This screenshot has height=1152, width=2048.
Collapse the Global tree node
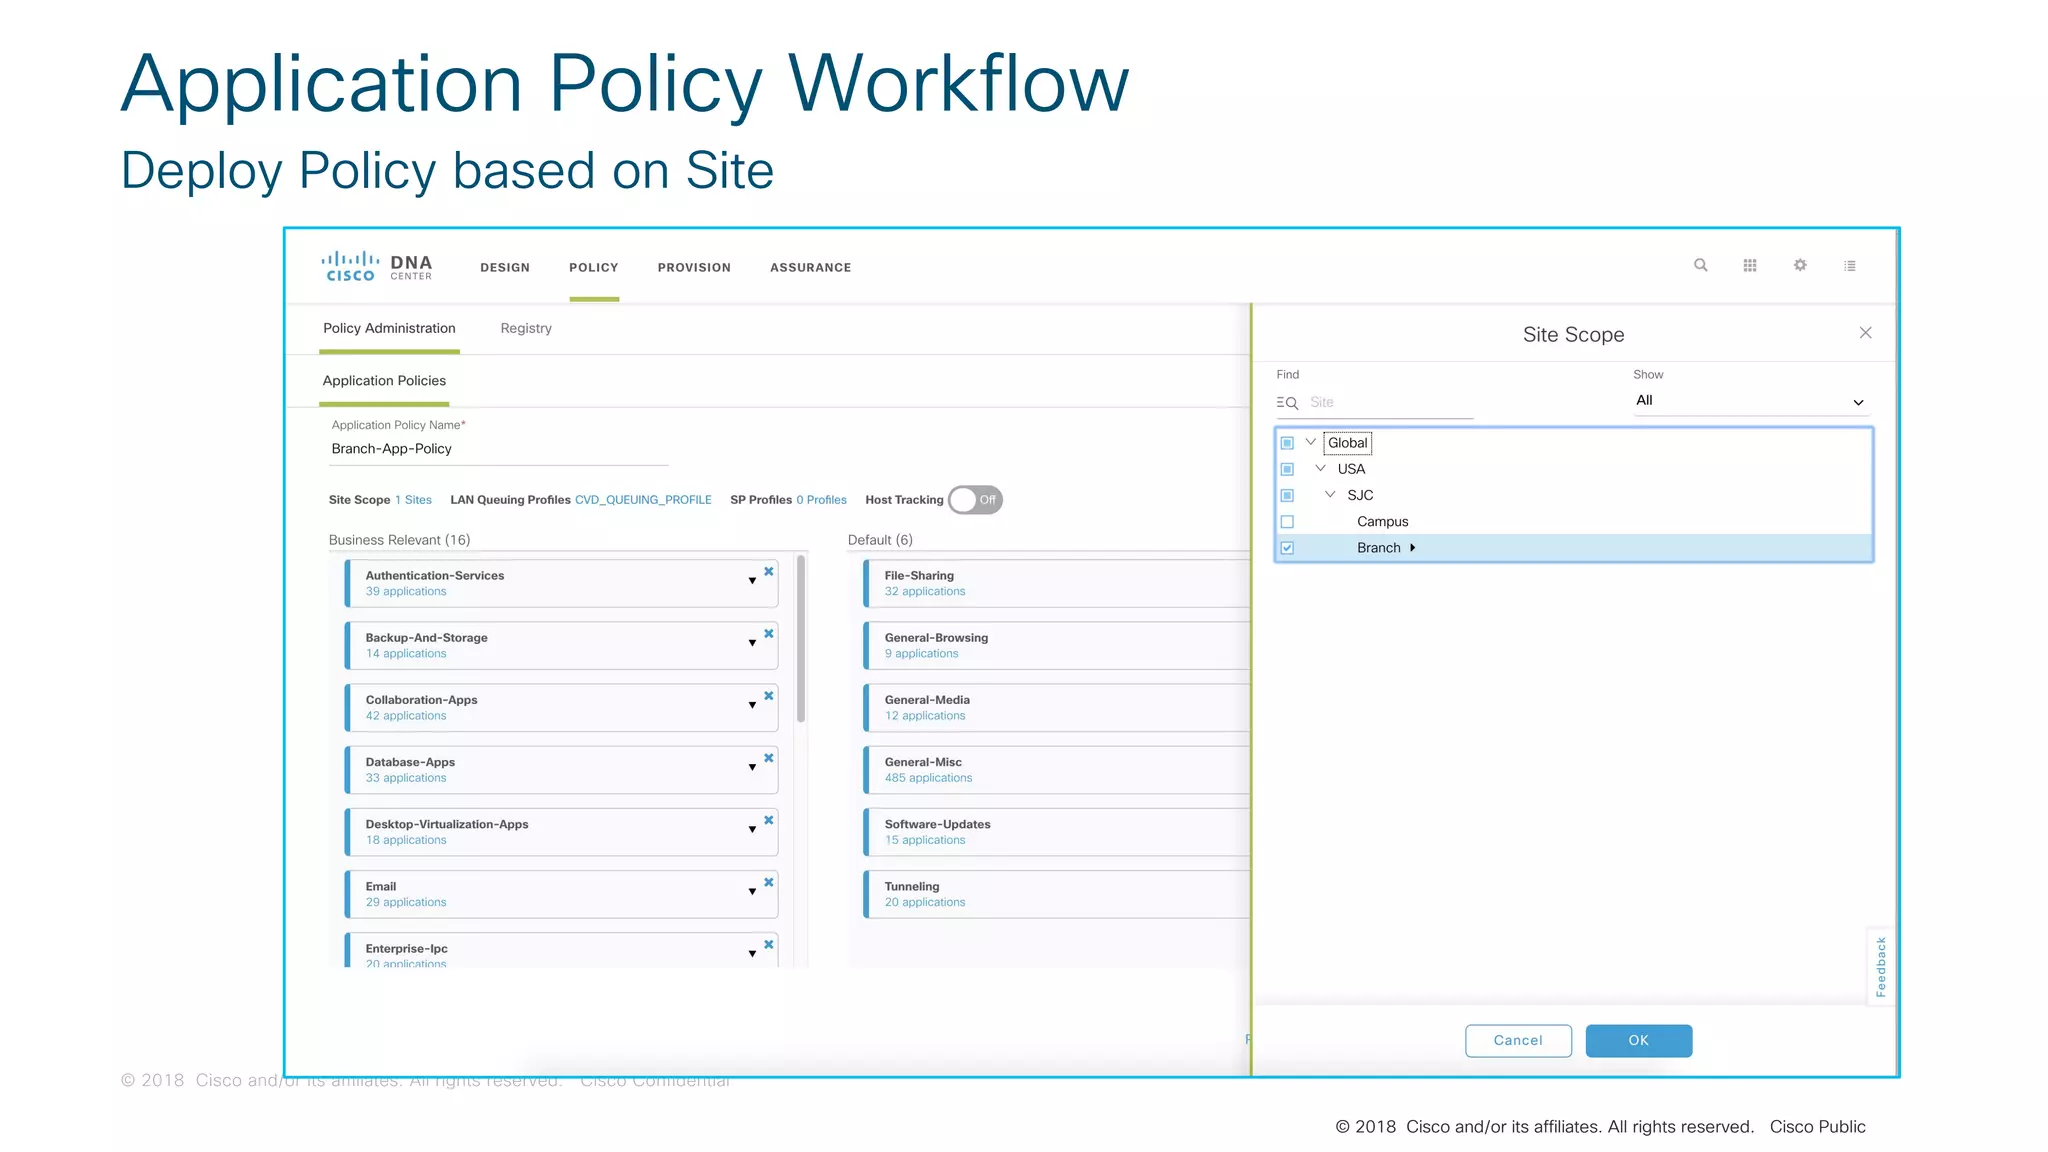click(1310, 442)
